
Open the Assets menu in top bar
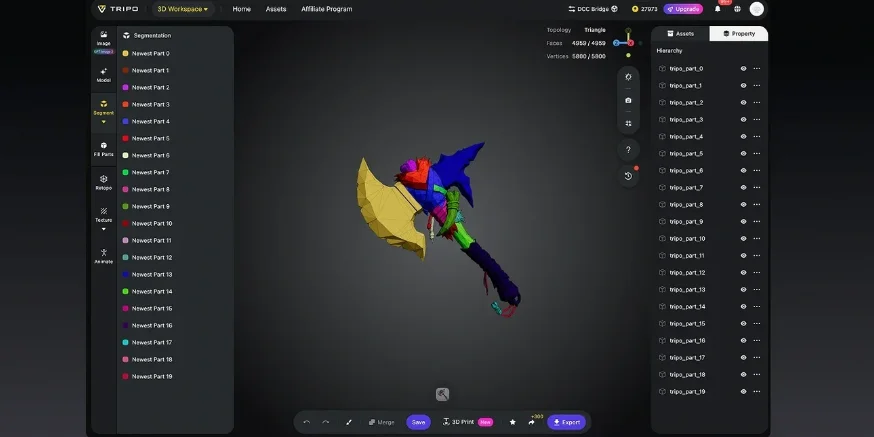(x=276, y=9)
